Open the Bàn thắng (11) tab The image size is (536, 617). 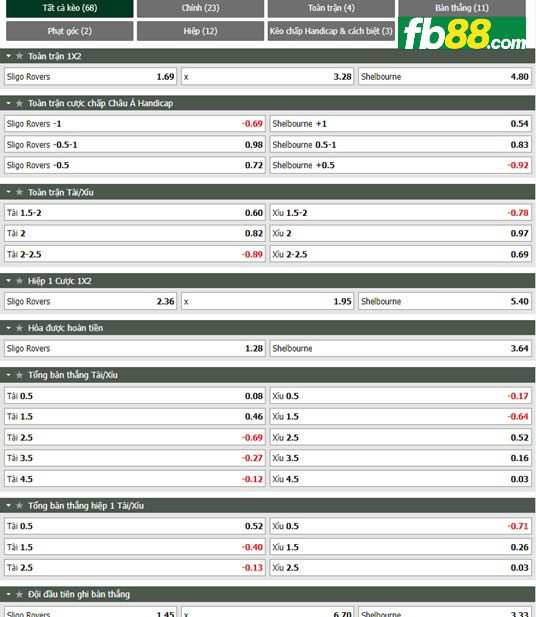click(x=462, y=8)
